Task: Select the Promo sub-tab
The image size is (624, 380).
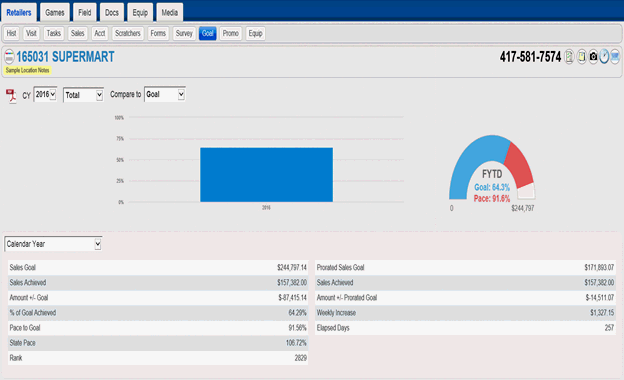Action: coord(230,33)
